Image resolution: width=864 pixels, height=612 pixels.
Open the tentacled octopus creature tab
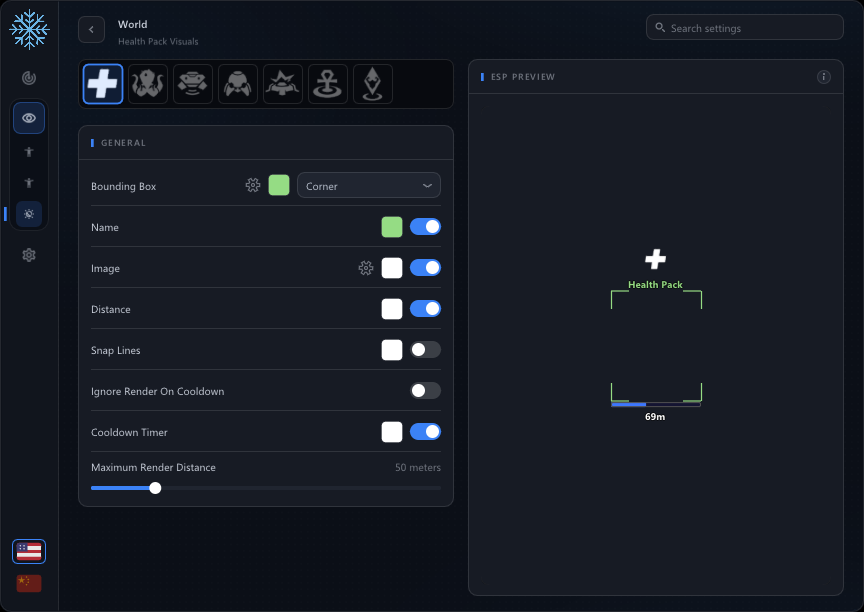pyautogui.click(x=148, y=84)
